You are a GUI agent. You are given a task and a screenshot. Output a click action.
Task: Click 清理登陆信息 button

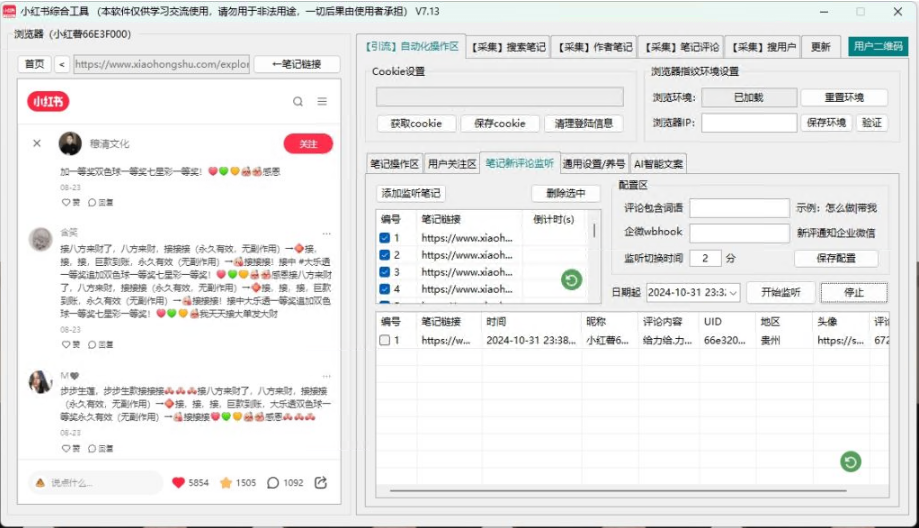tap(584, 124)
